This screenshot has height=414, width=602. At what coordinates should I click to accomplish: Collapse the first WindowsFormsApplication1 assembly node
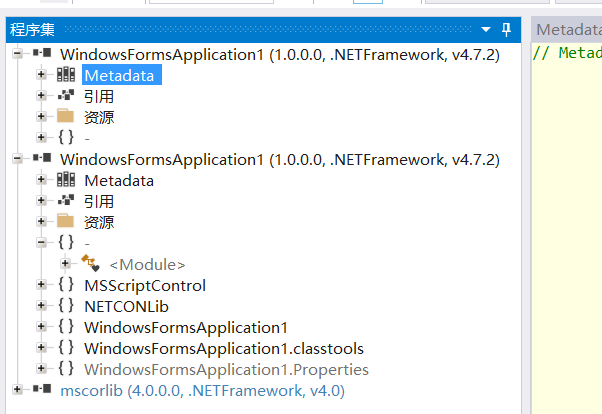(x=17, y=53)
